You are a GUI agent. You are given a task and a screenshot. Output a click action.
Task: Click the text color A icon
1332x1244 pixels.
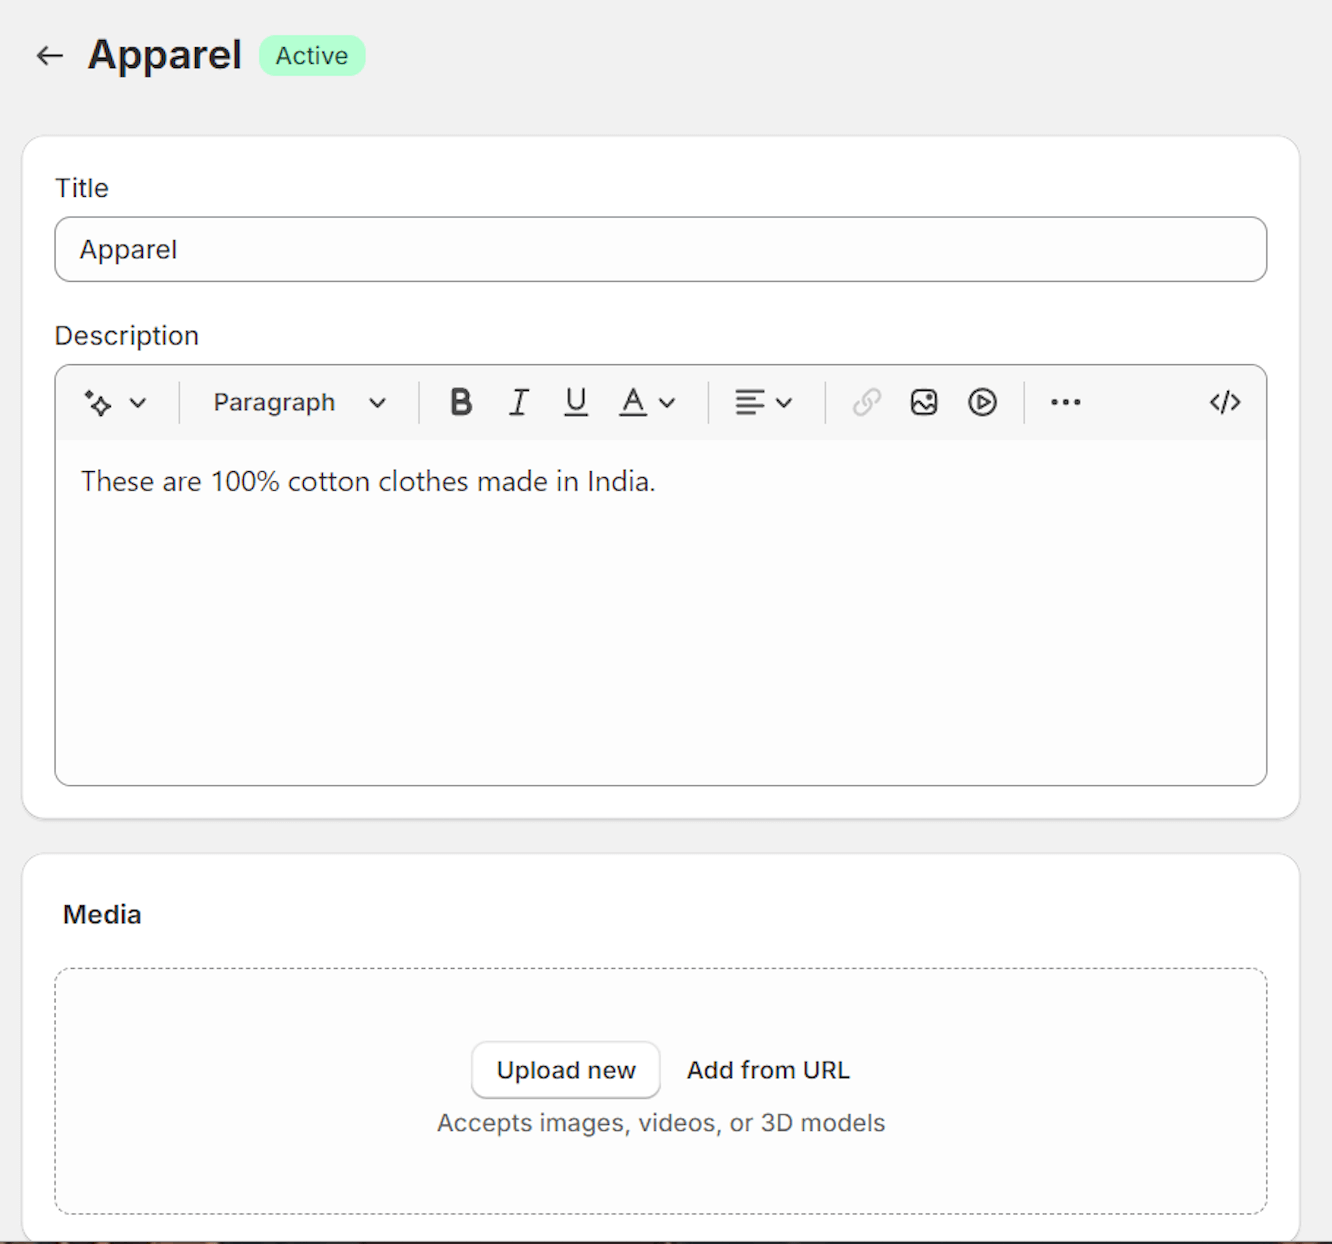pos(633,402)
